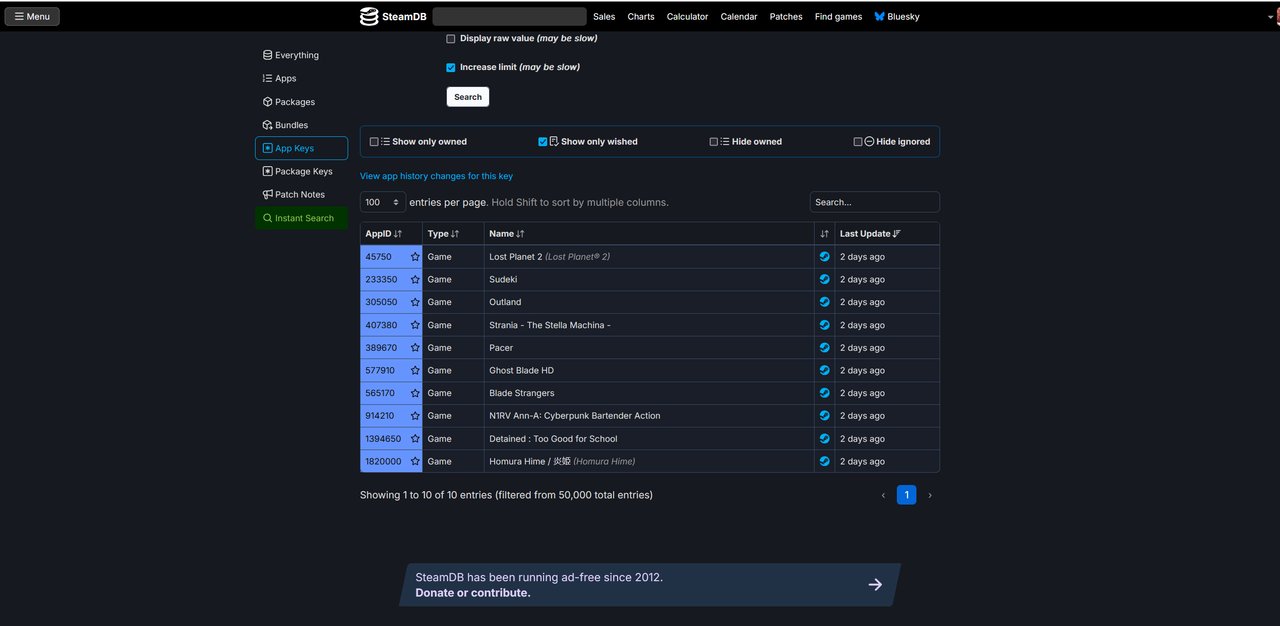Image resolution: width=1280 pixels, height=626 pixels.
Task: Click the star icon for Detained row
Action: (x=415, y=439)
